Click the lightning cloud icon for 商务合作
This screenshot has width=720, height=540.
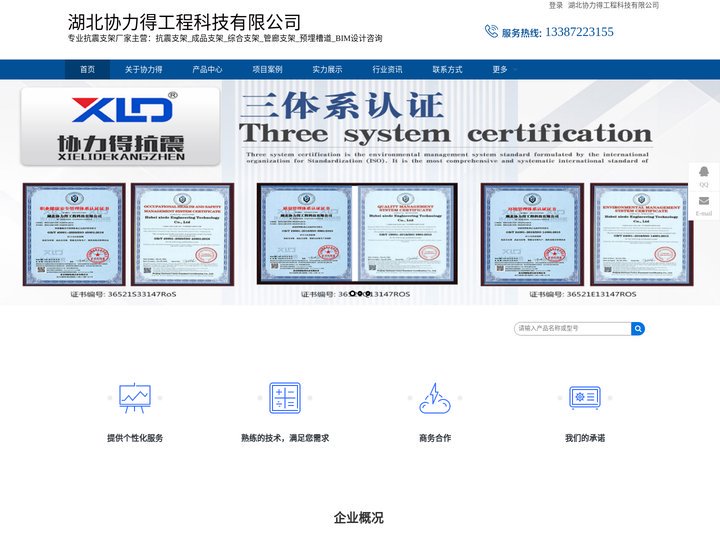(x=435, y=398)
